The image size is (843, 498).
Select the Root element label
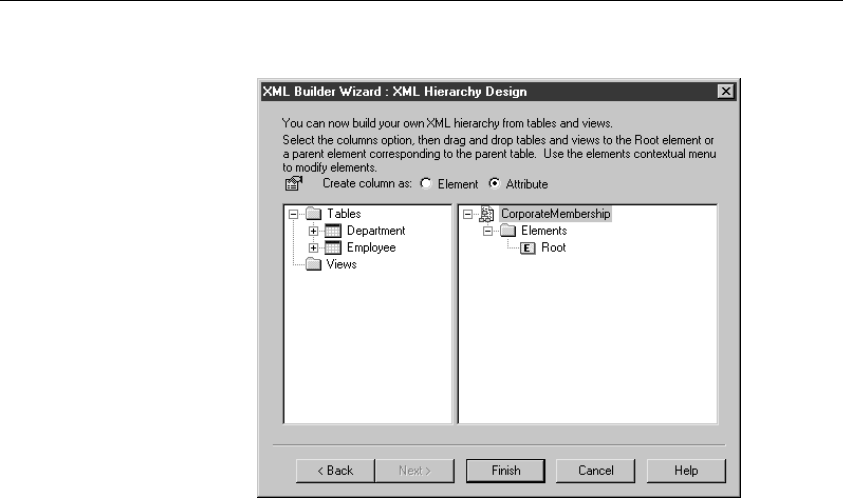pyautogui.click(x=553, y=247)
